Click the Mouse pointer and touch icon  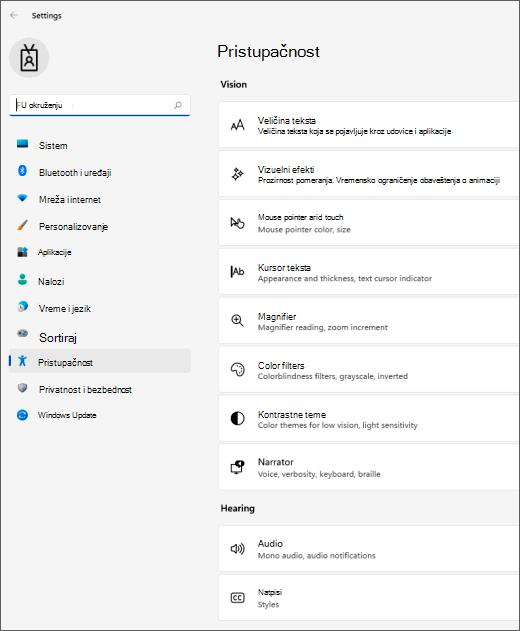tap(237, 223)
